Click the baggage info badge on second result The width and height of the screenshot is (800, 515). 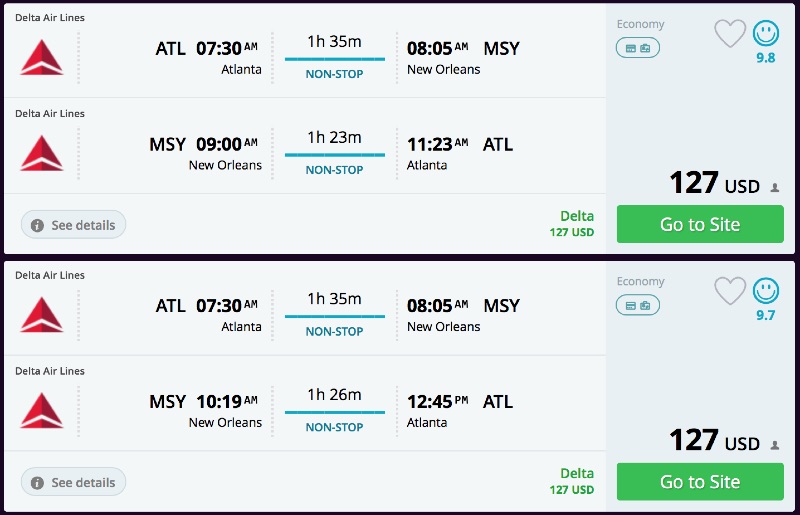[x=638, y=304]
